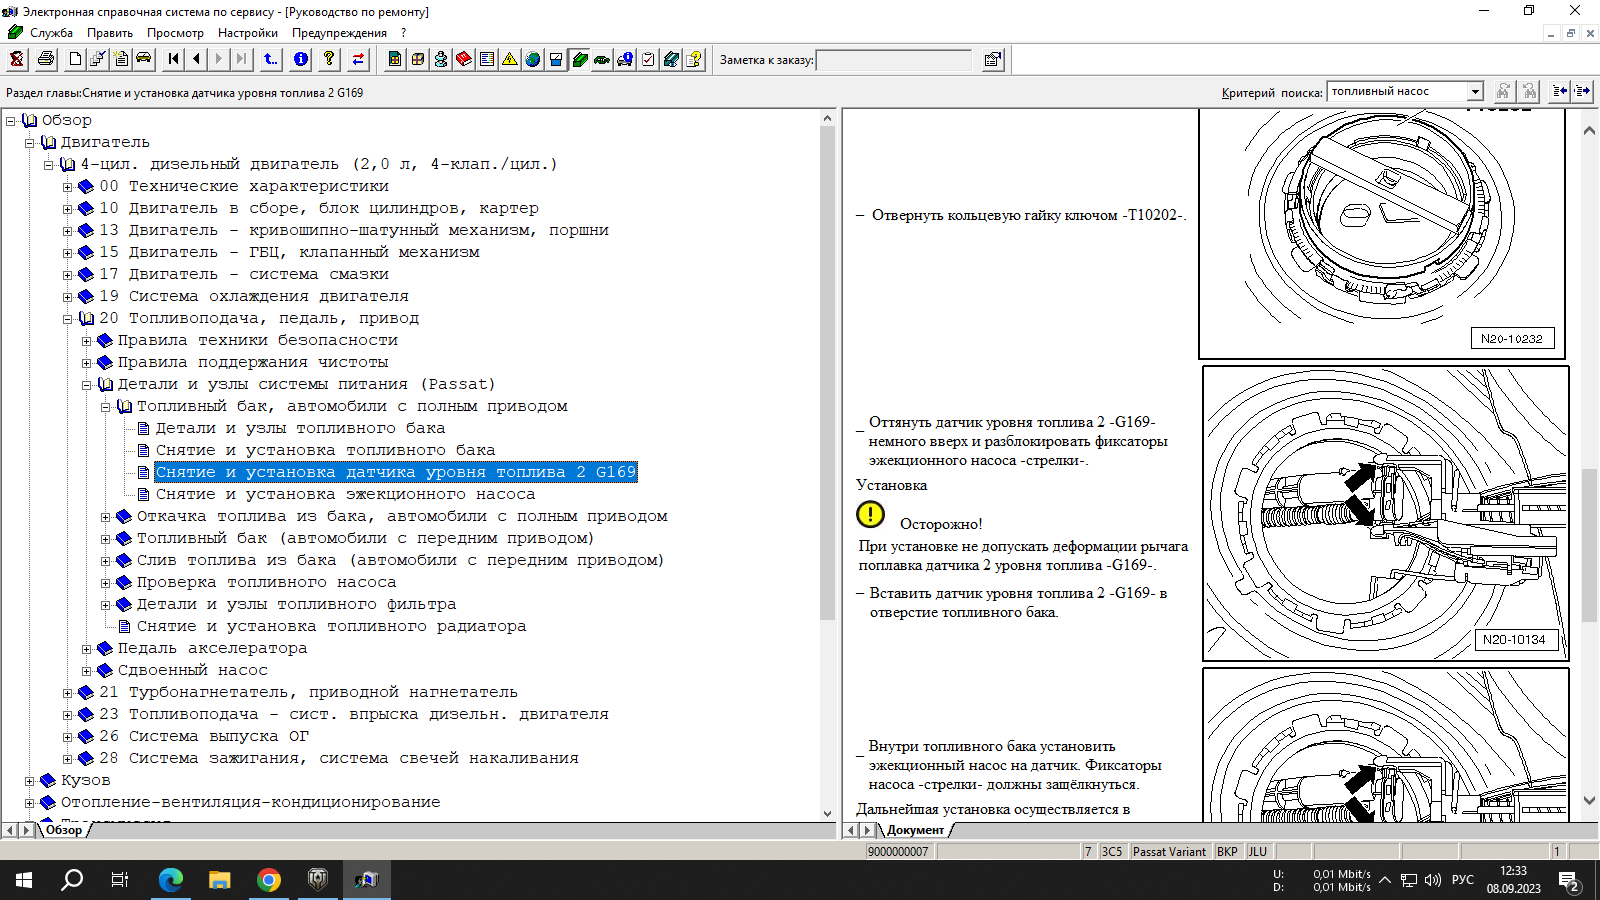1600x900 pixels.
Task: Click the green car icon in the toolbar
Action: (x=602, y=59)
